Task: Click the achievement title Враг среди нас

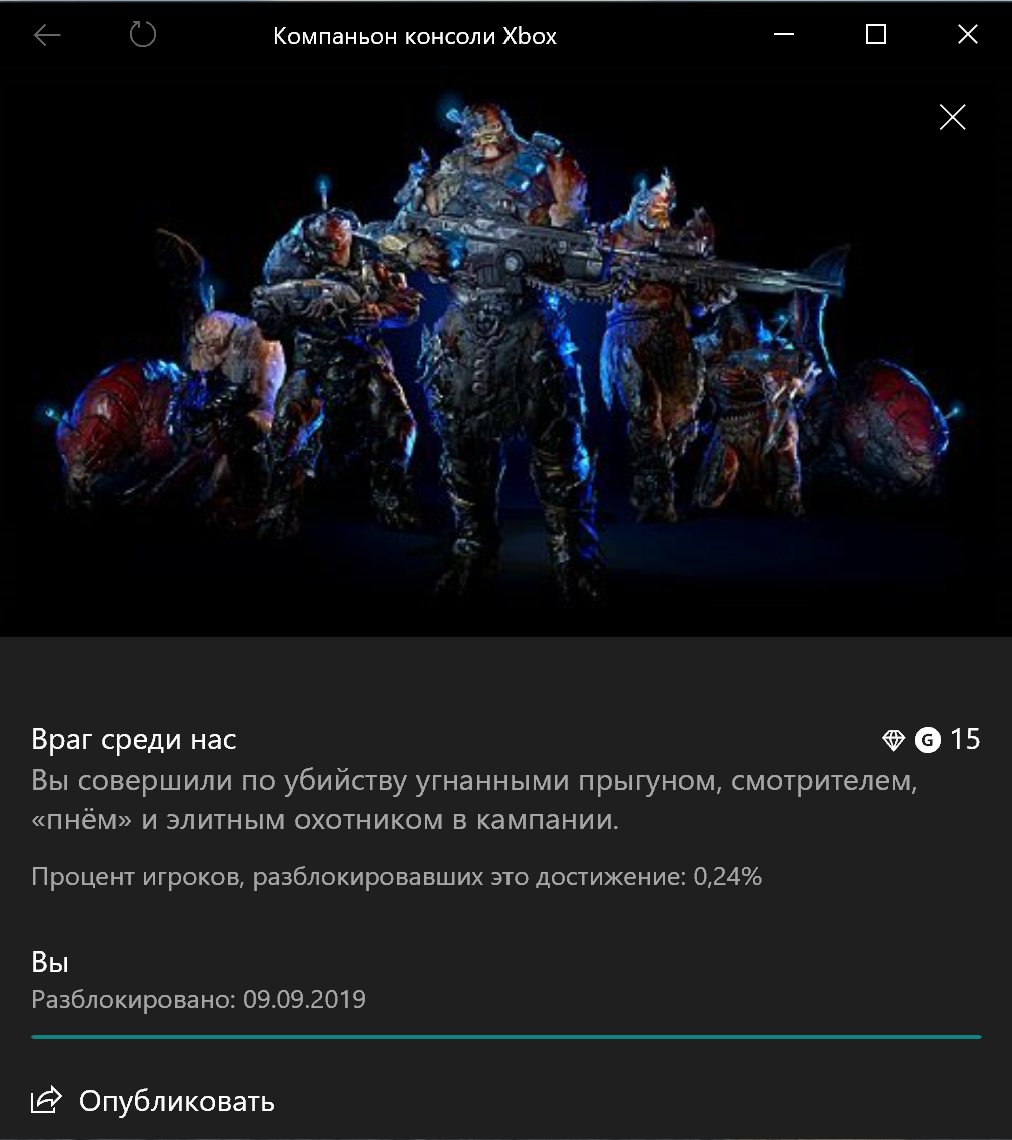Action: click(x=134, y=739)
